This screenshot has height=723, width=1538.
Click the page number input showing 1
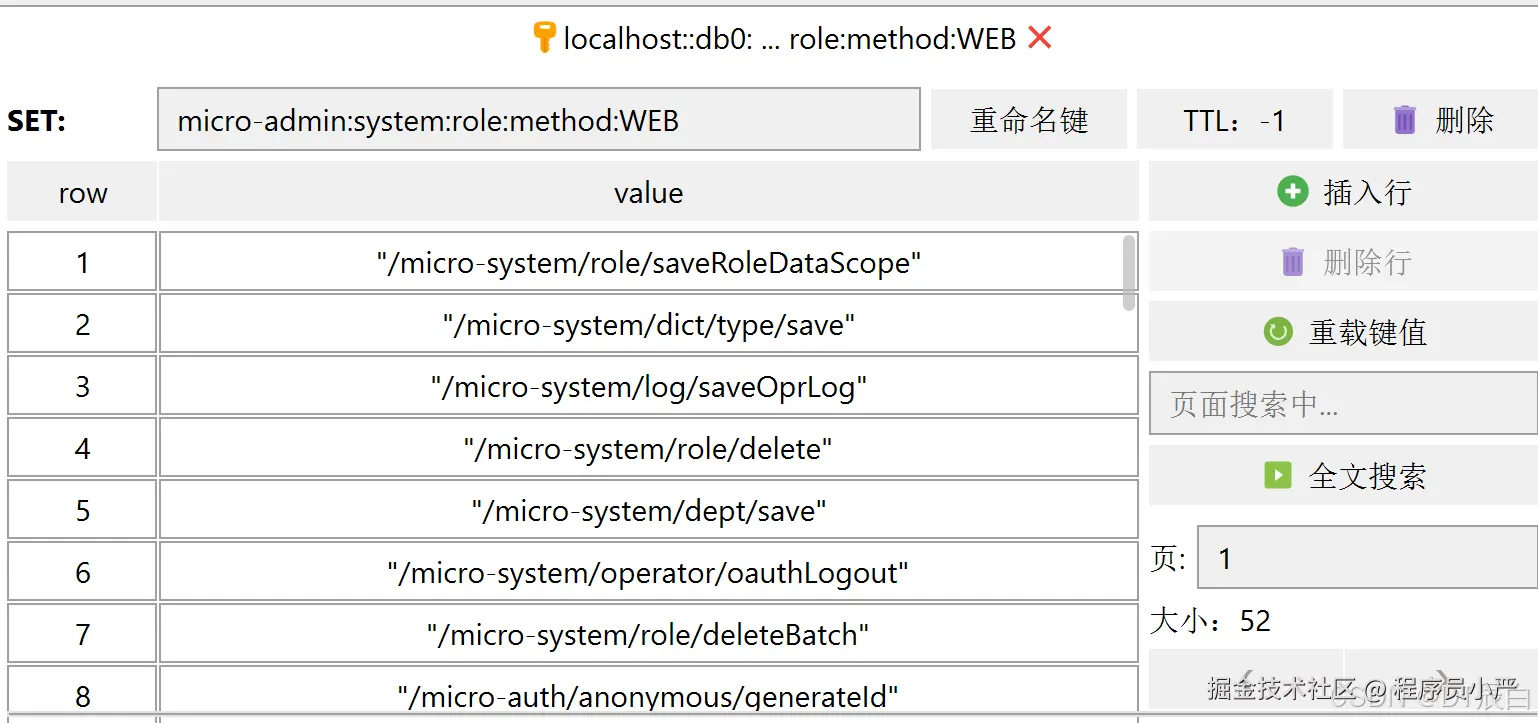click(x=1366, y=558)
